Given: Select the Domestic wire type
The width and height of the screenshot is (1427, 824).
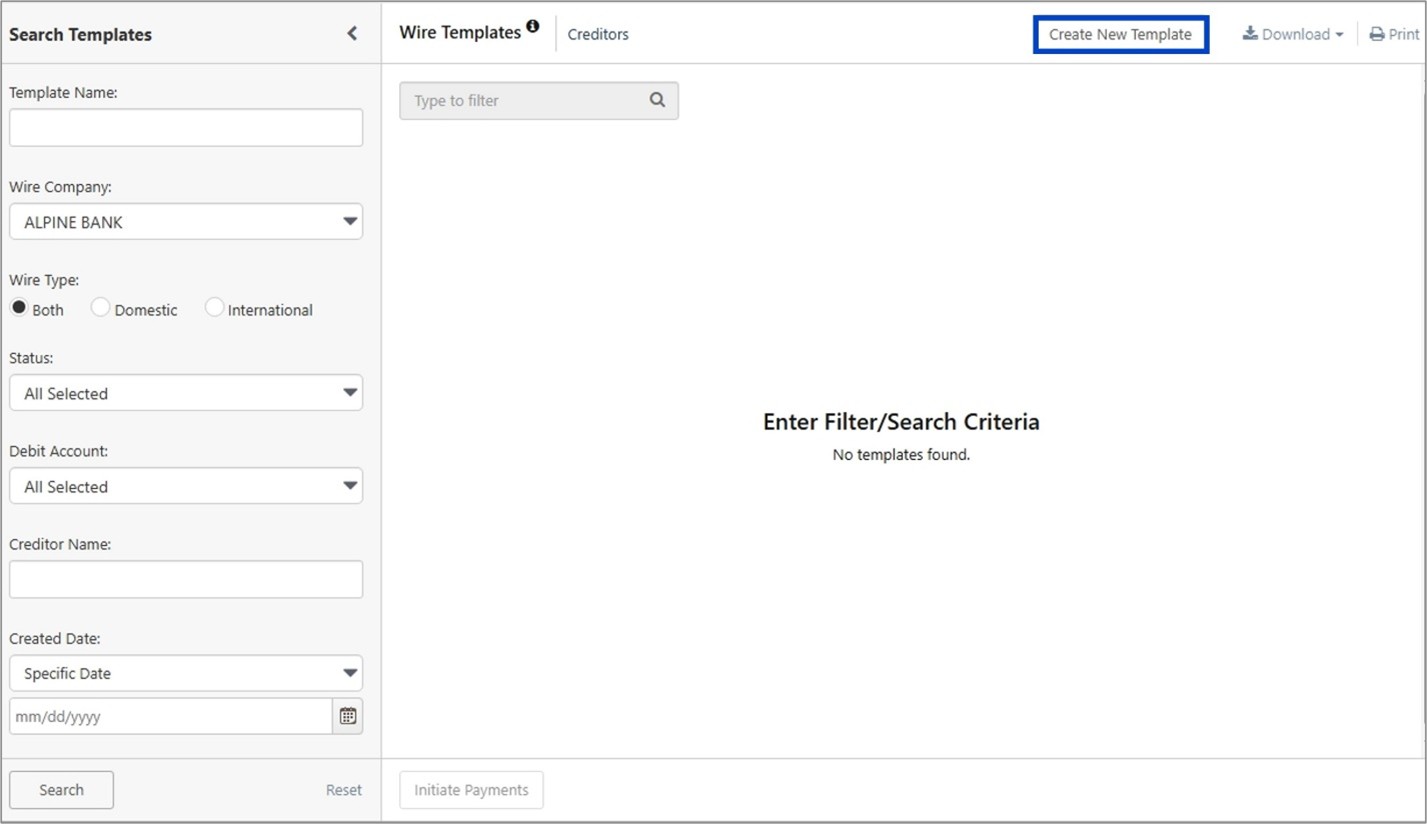Looking at the screenshot, I should 101,308.
